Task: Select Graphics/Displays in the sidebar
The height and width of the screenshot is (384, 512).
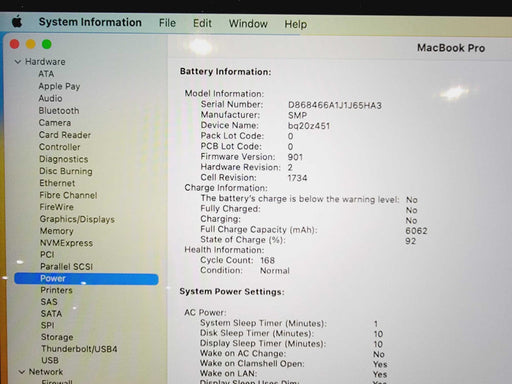Action: click(77, 219)
